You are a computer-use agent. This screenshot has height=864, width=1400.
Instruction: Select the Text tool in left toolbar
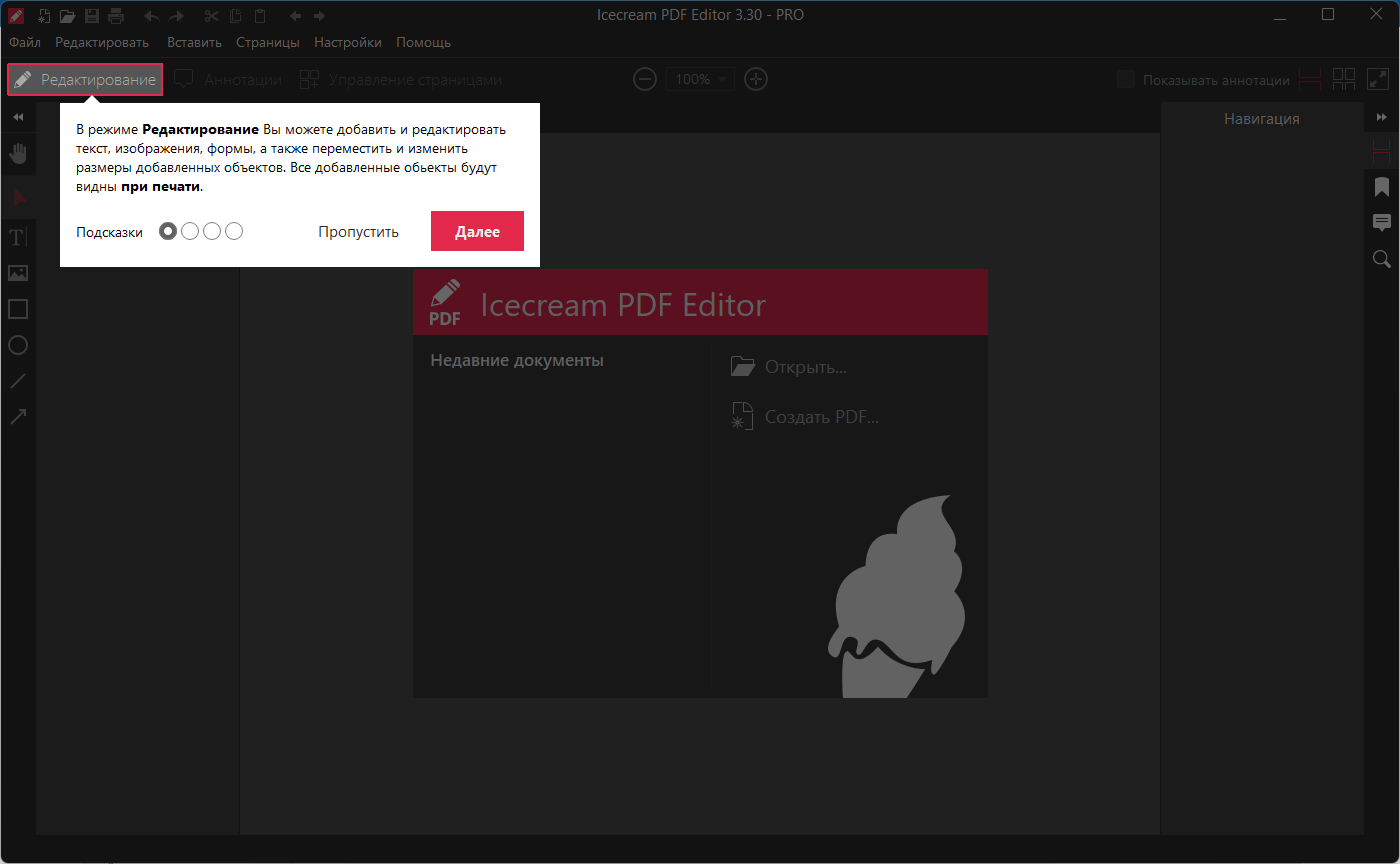[17, 237]
